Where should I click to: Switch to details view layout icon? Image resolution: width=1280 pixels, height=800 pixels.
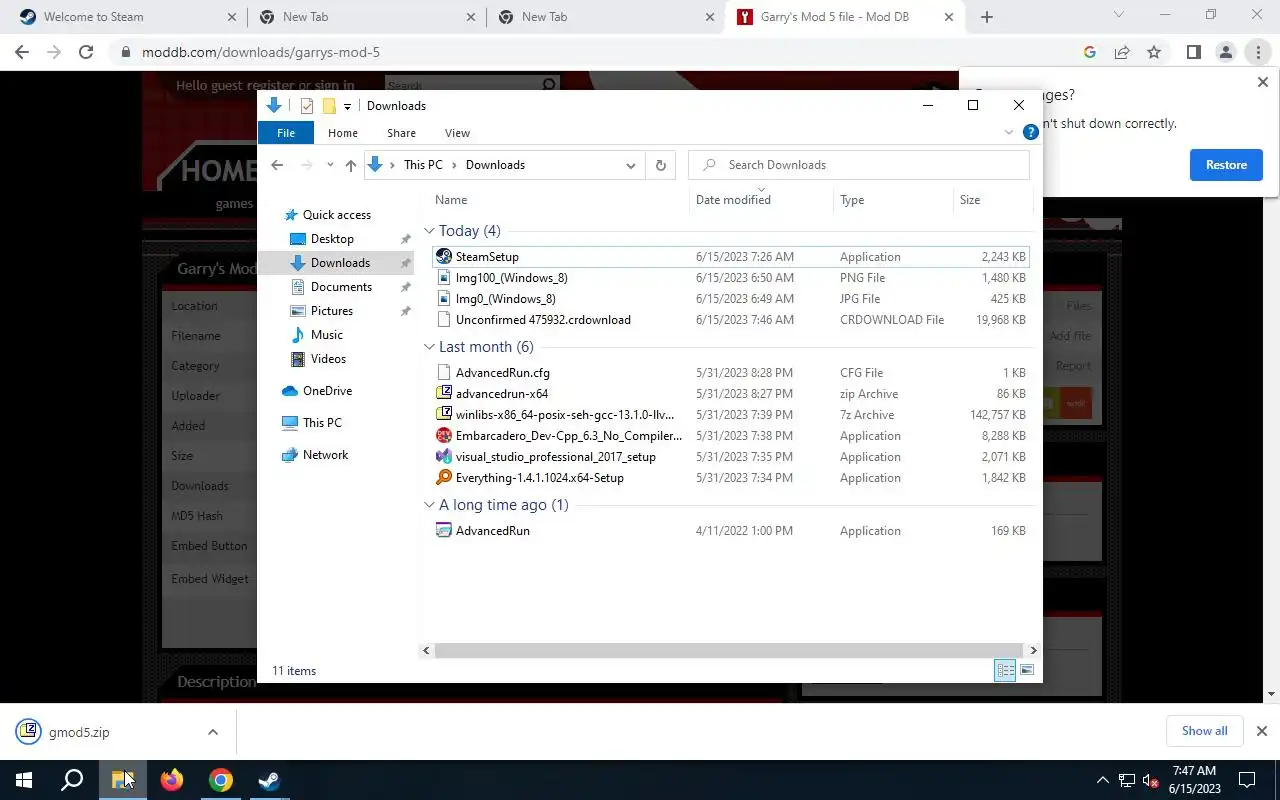point(1005,670)
